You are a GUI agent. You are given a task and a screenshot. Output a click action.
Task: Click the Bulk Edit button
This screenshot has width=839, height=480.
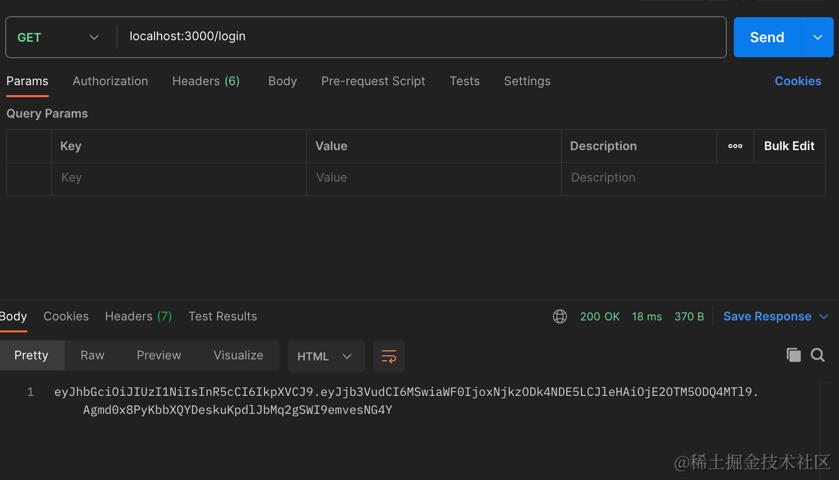pos(789,146)
